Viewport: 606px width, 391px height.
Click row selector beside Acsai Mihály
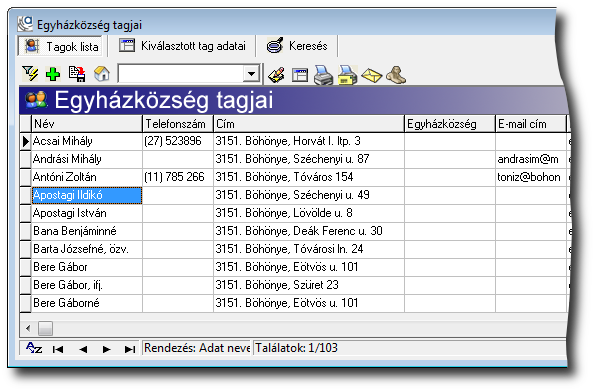click(x=26, y=141)
